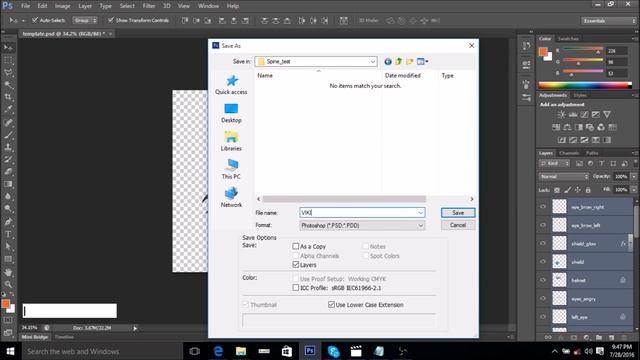Go up one folder level in Save As

[x=398, y=62]
